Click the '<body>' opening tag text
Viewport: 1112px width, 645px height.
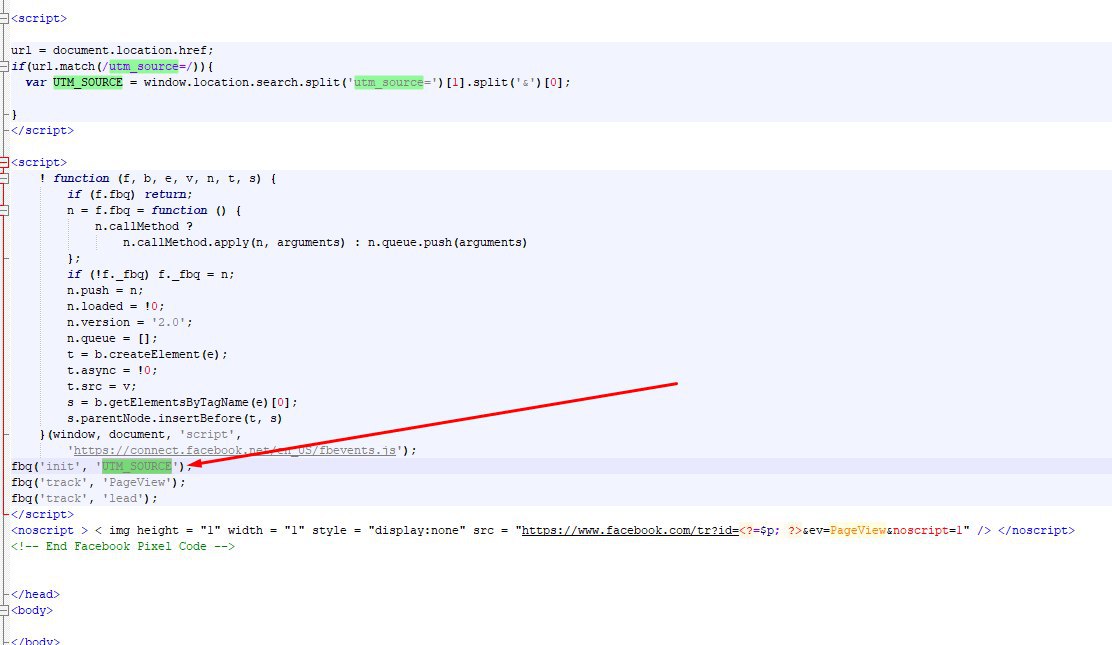pos(32,610)
